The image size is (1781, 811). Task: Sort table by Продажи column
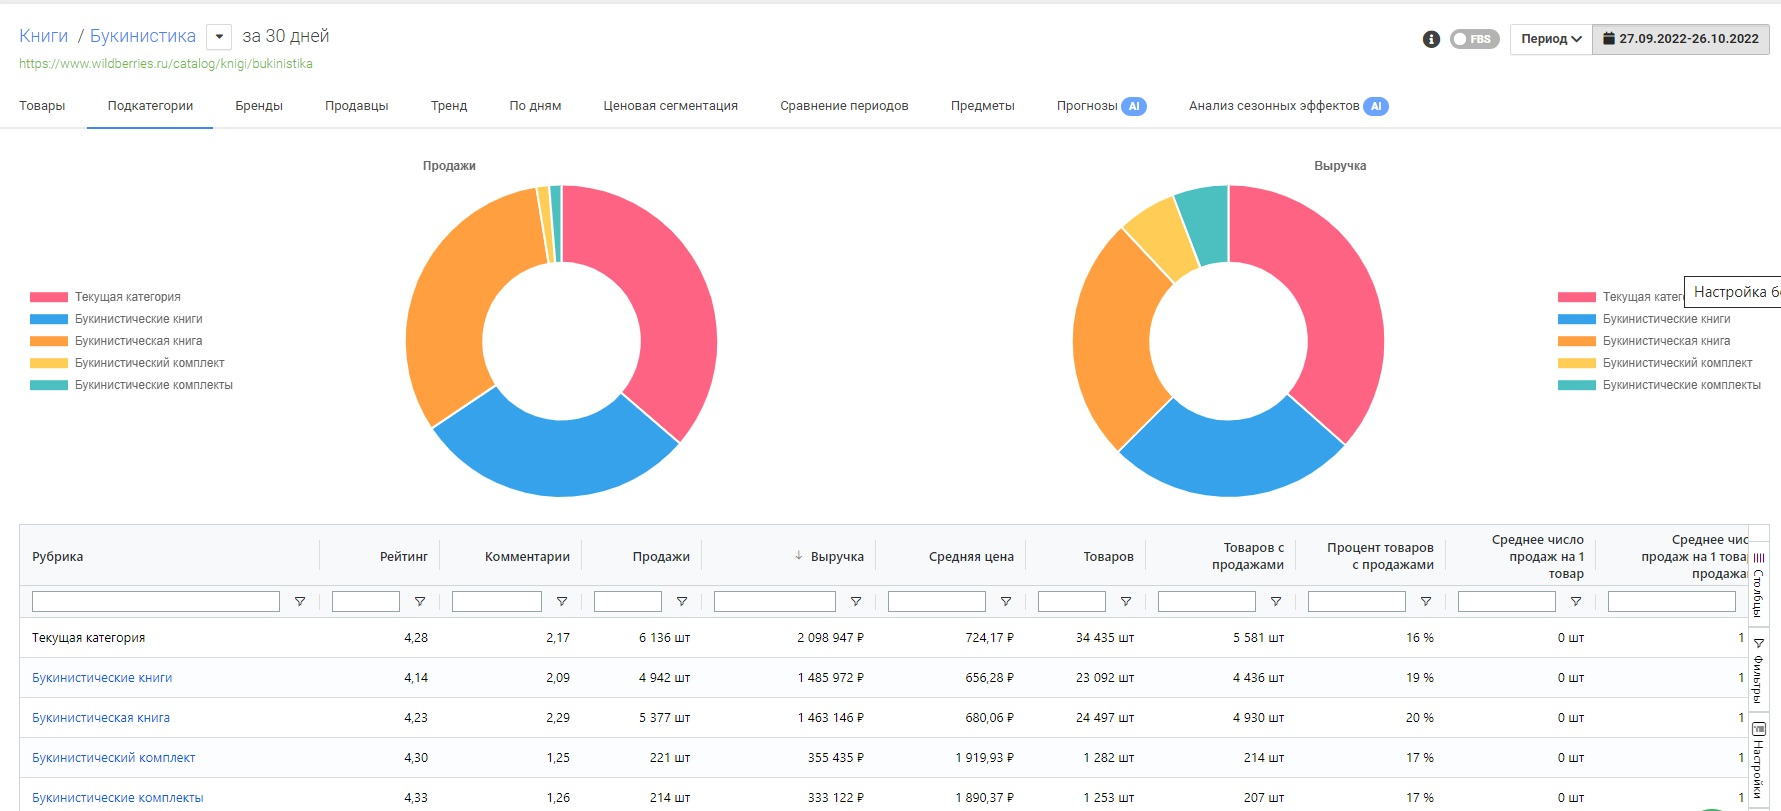pos(661,557)
